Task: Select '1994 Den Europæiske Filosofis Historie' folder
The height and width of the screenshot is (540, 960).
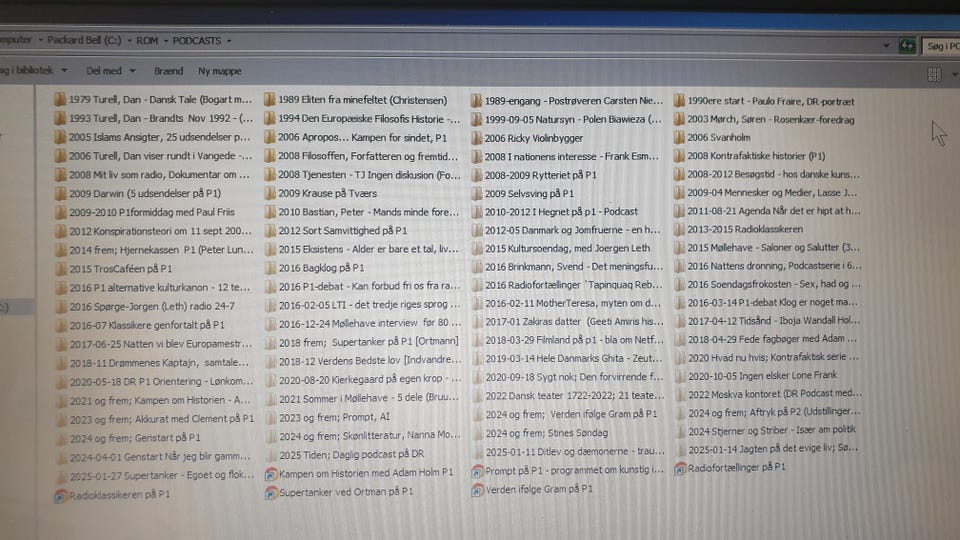Action: click(362, 119)
